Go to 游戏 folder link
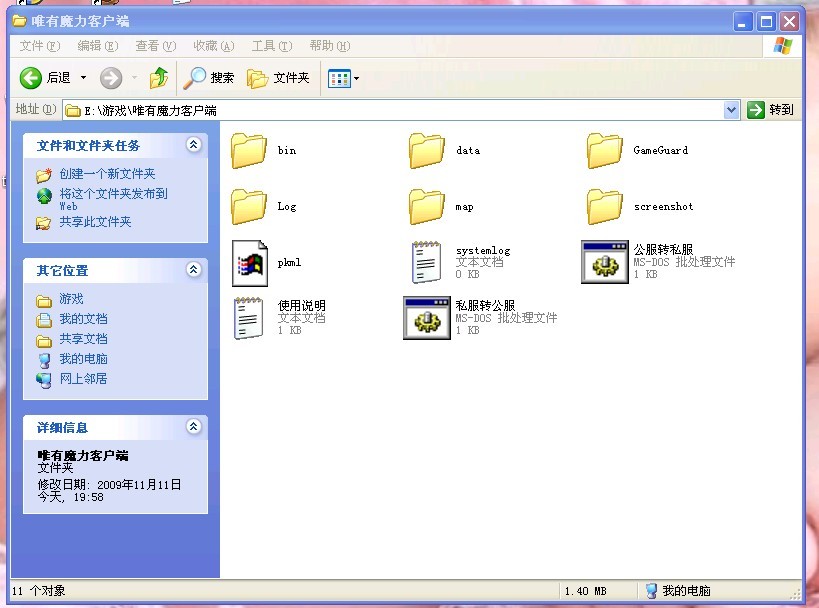The height and width of the screenshot is (608, 819). pyautogui.click(x=71, y=299)
